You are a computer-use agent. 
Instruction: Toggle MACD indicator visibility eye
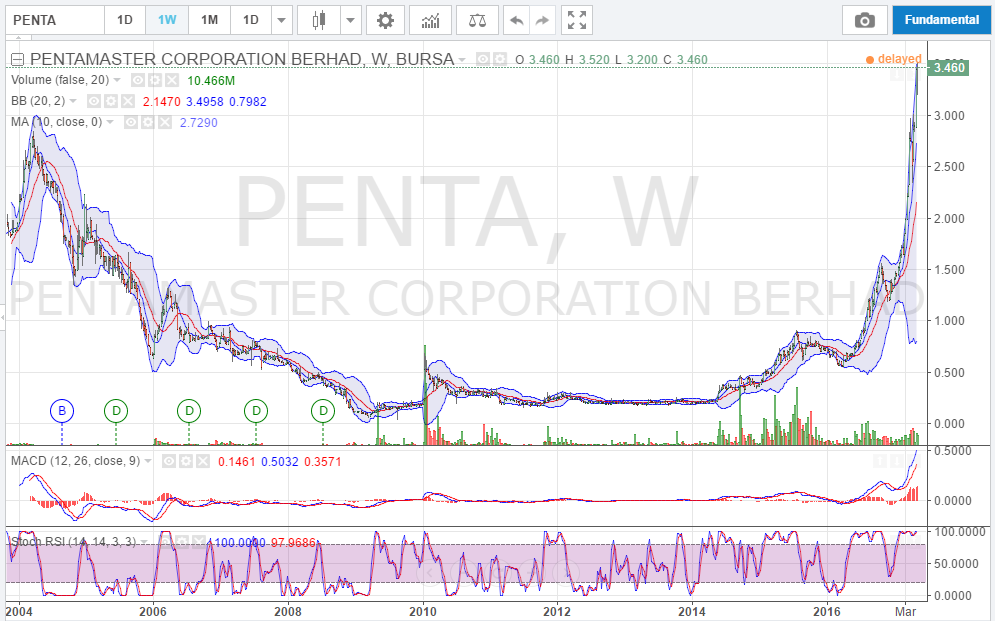[x=168, y=461]
